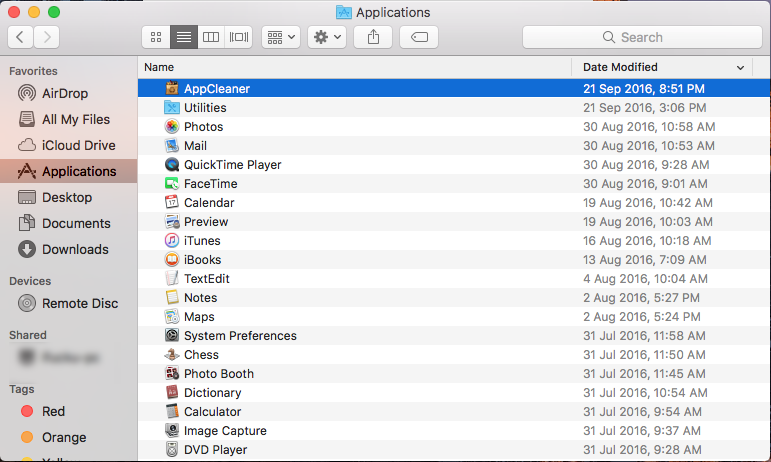
Task: Go back to previous folder
Action: pos(20,37)
